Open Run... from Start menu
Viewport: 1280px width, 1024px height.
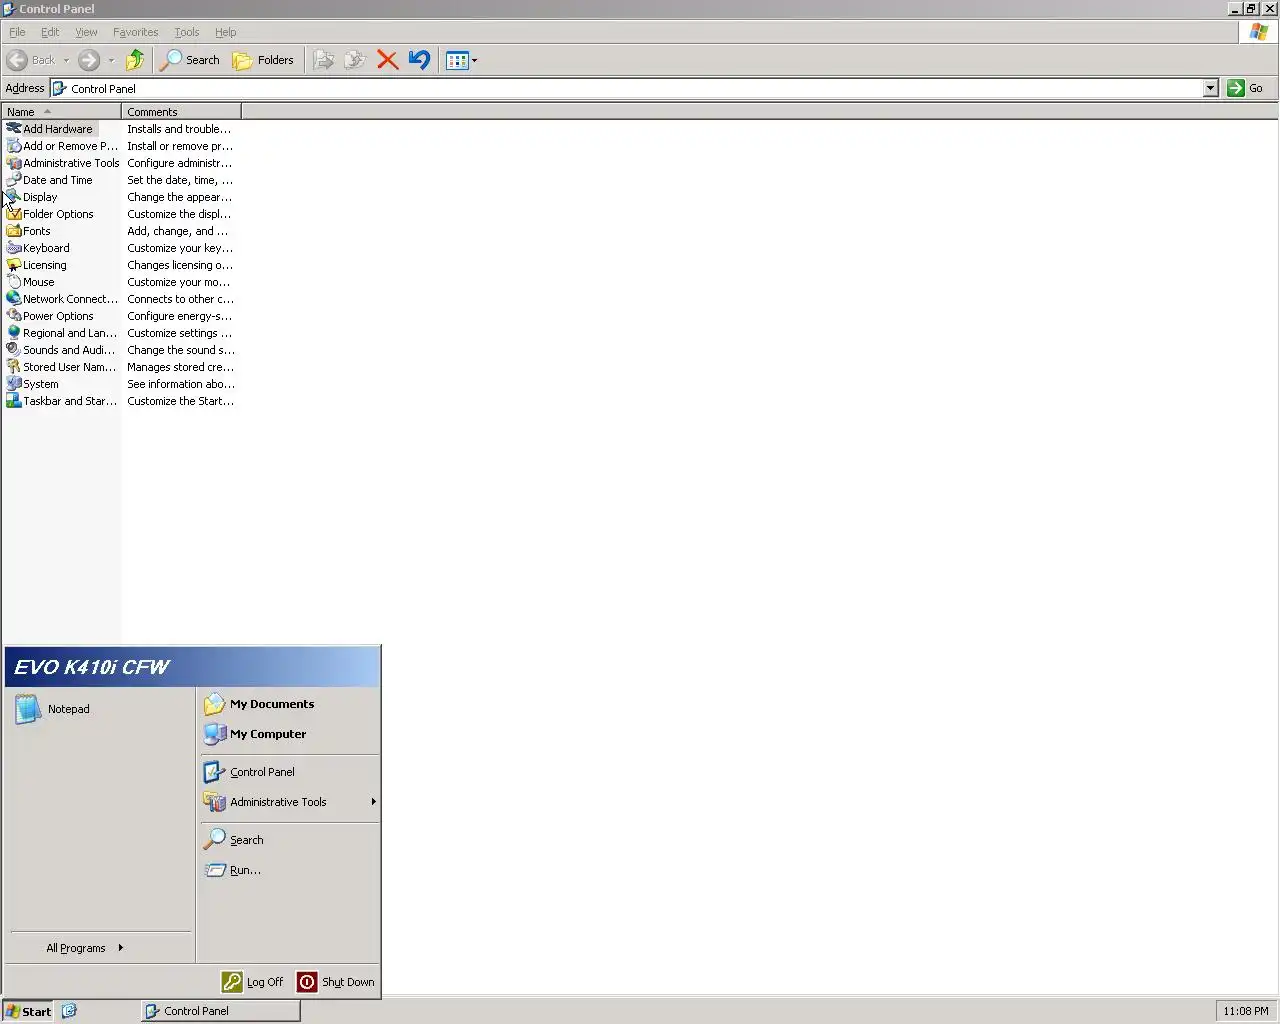point(290,870)
